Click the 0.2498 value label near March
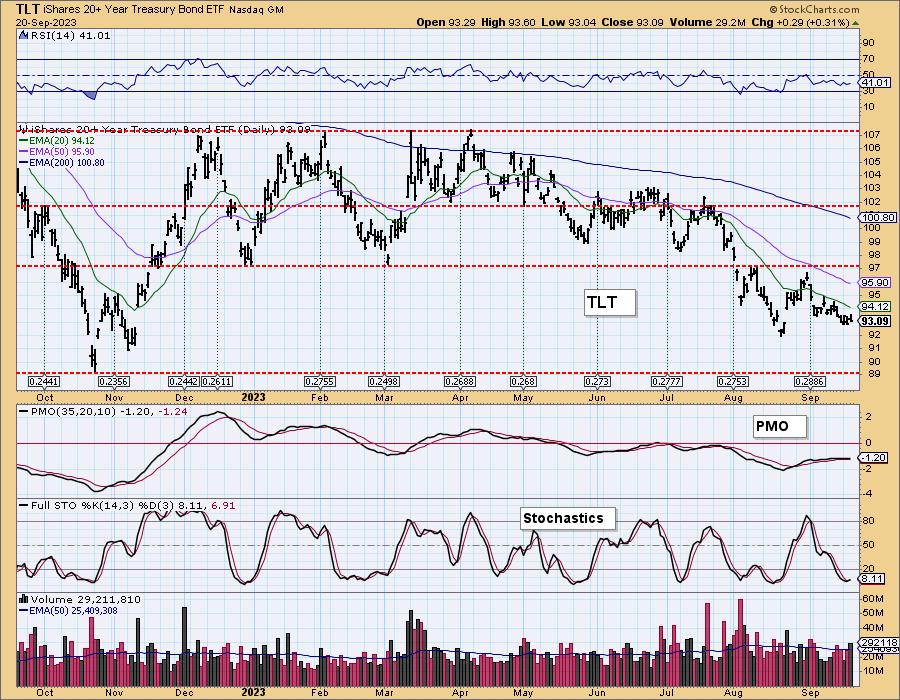900x700 pixels. coord(384,382)
